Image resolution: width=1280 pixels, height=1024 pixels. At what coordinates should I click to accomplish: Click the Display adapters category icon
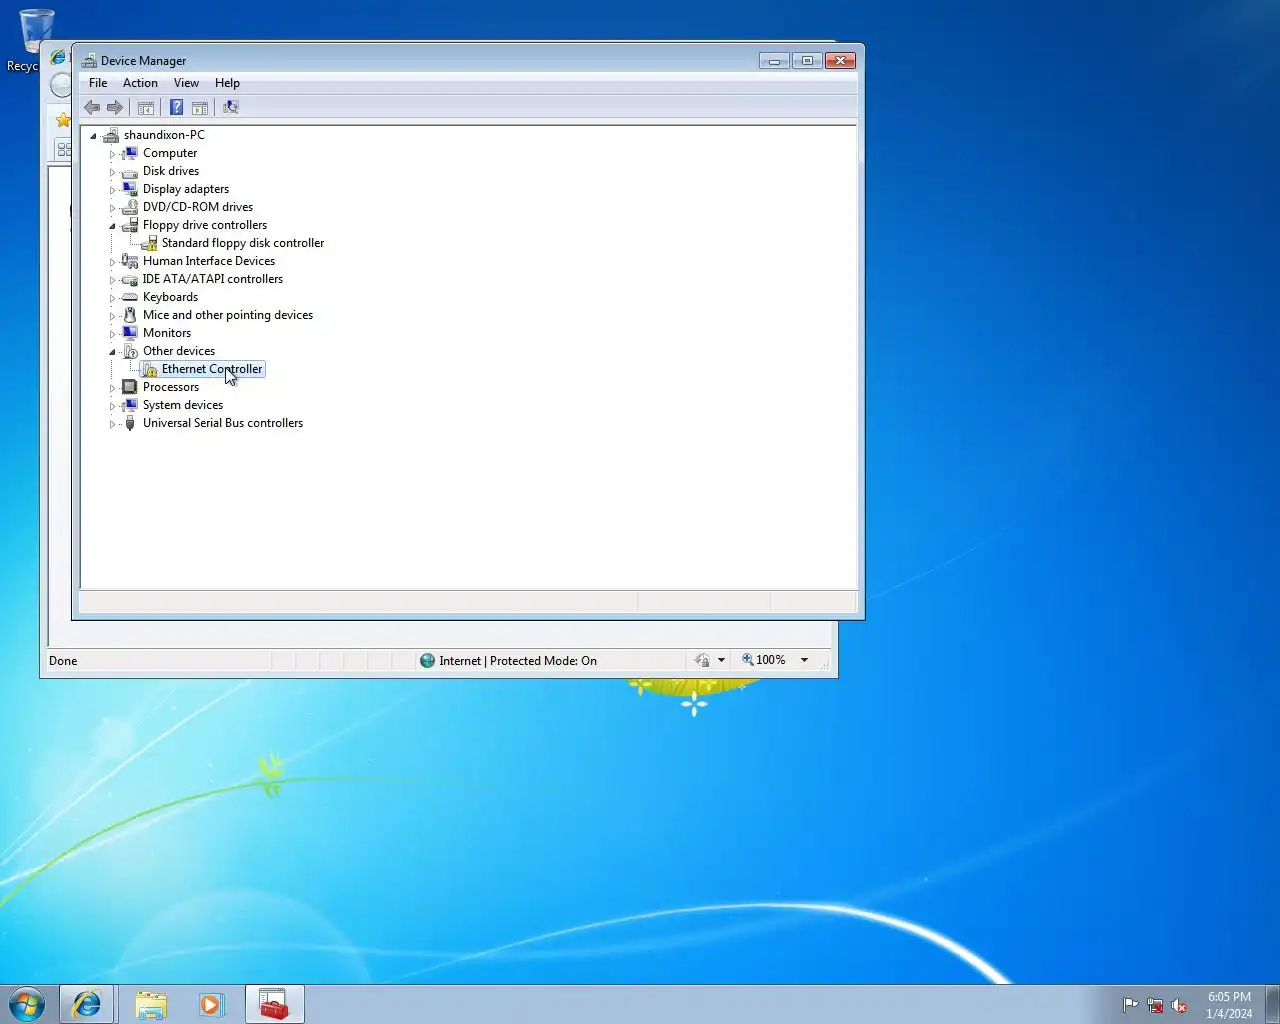(129, 189)
